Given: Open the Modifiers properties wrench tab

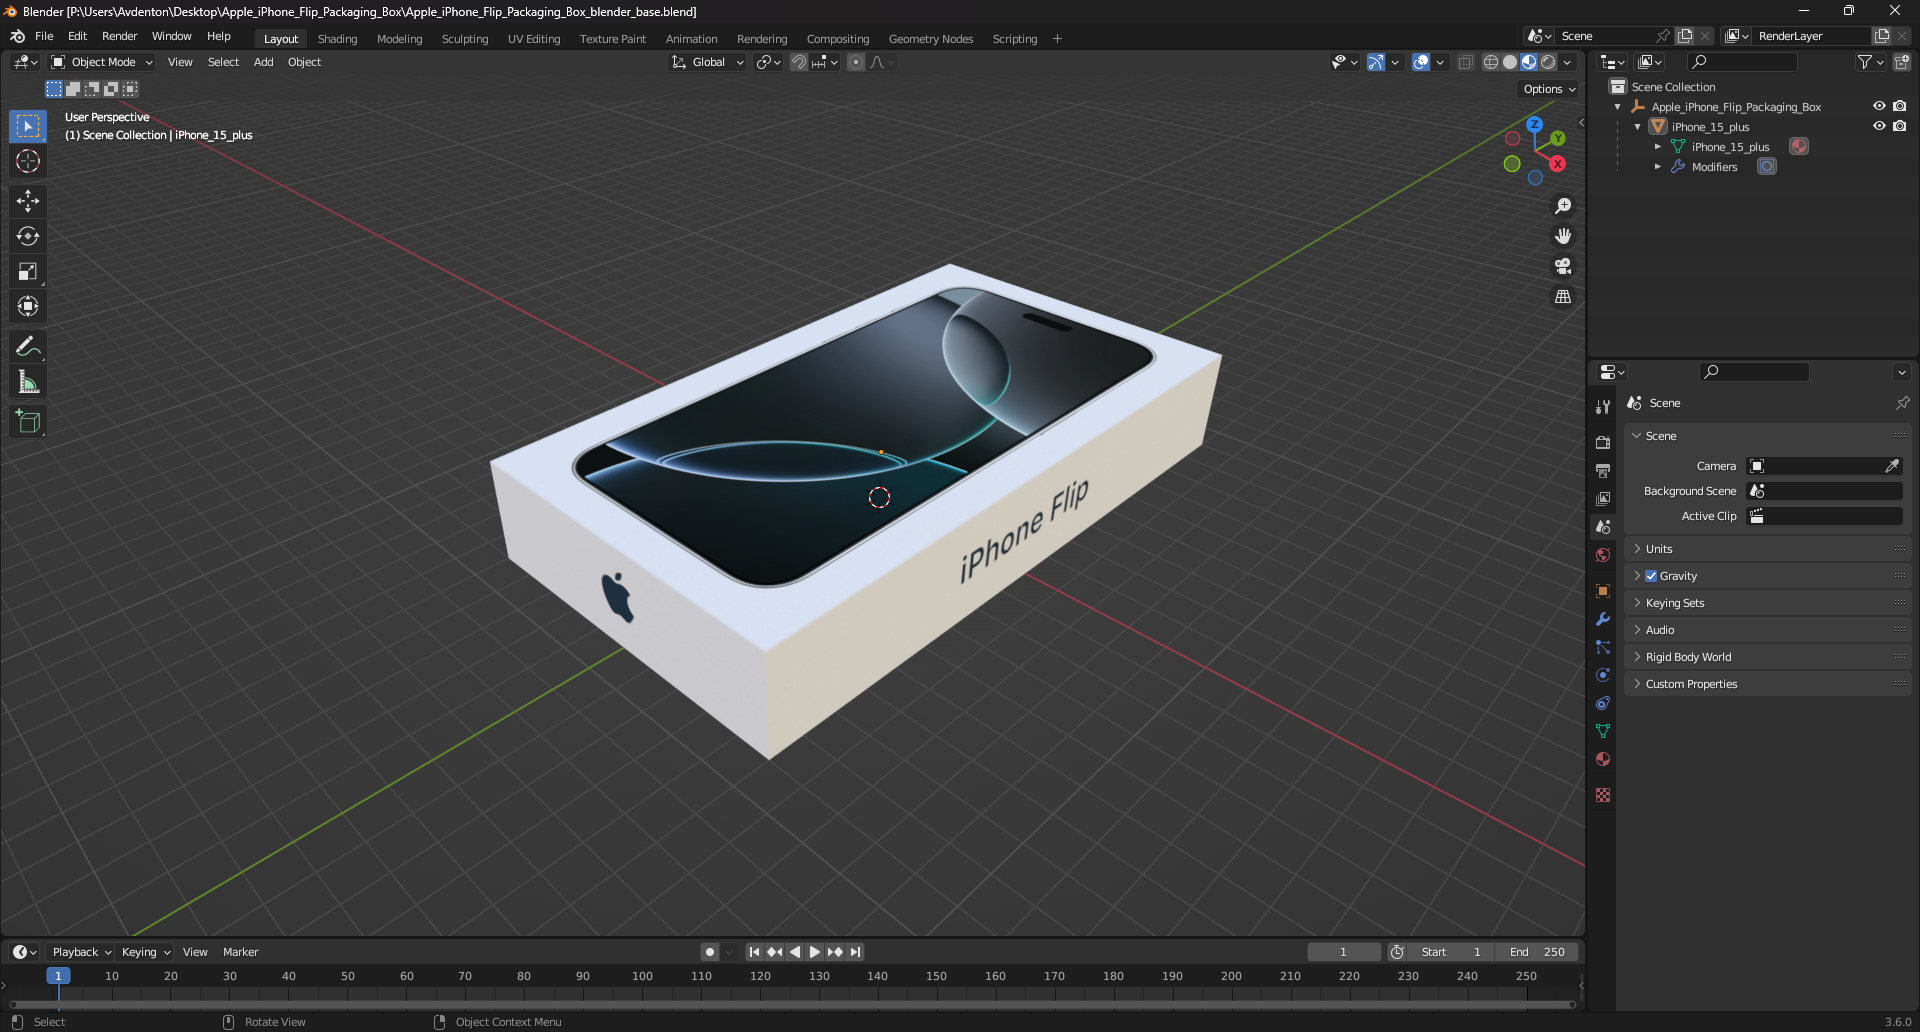Looking at the screenshot, I should click(1603, 619).
